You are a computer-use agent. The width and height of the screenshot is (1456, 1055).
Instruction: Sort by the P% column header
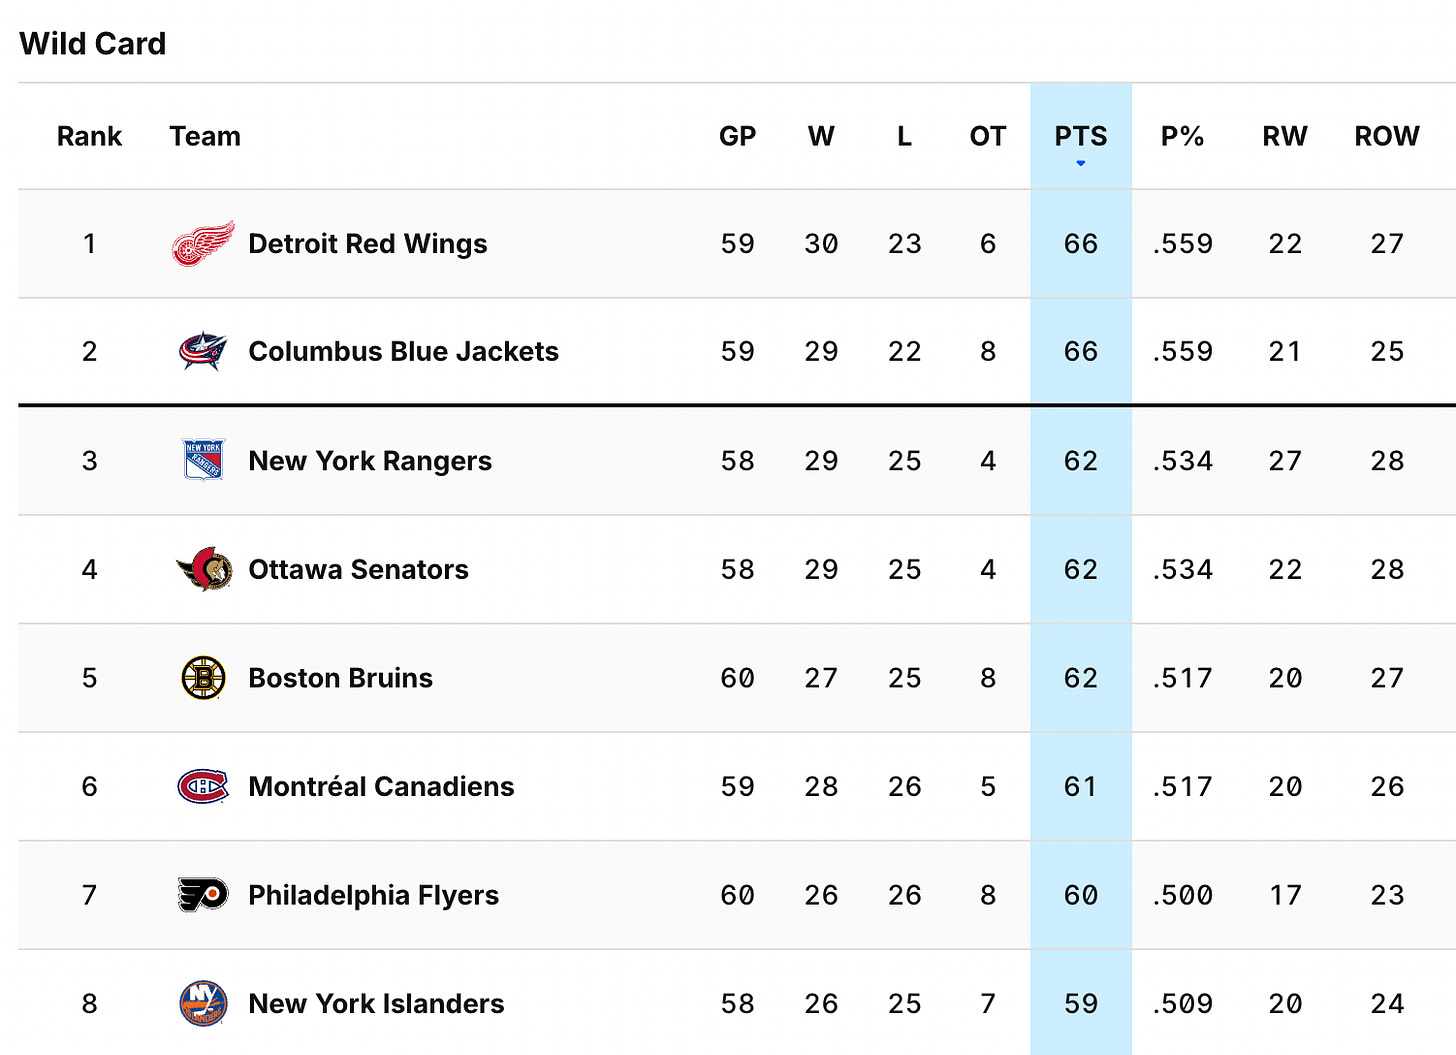(x=1182, y=136)
